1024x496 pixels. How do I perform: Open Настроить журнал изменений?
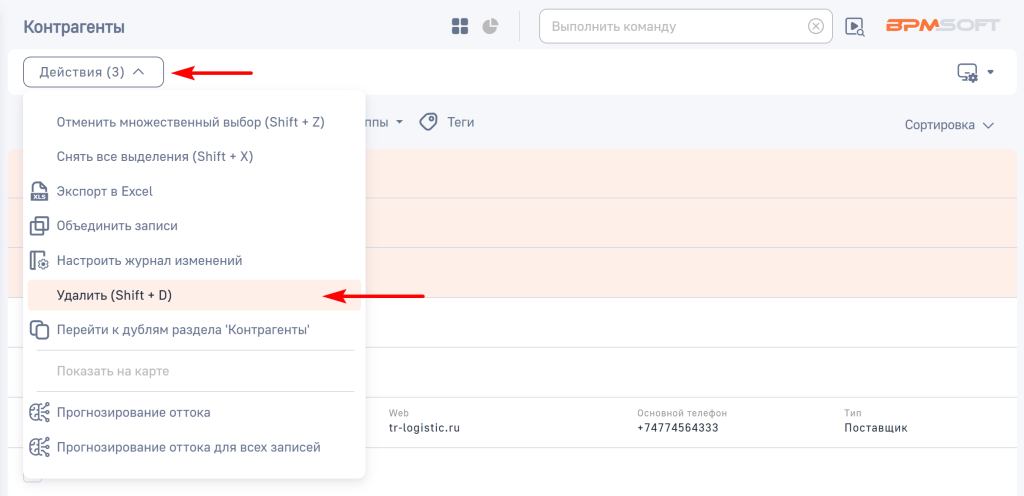[x=149, y=260]
